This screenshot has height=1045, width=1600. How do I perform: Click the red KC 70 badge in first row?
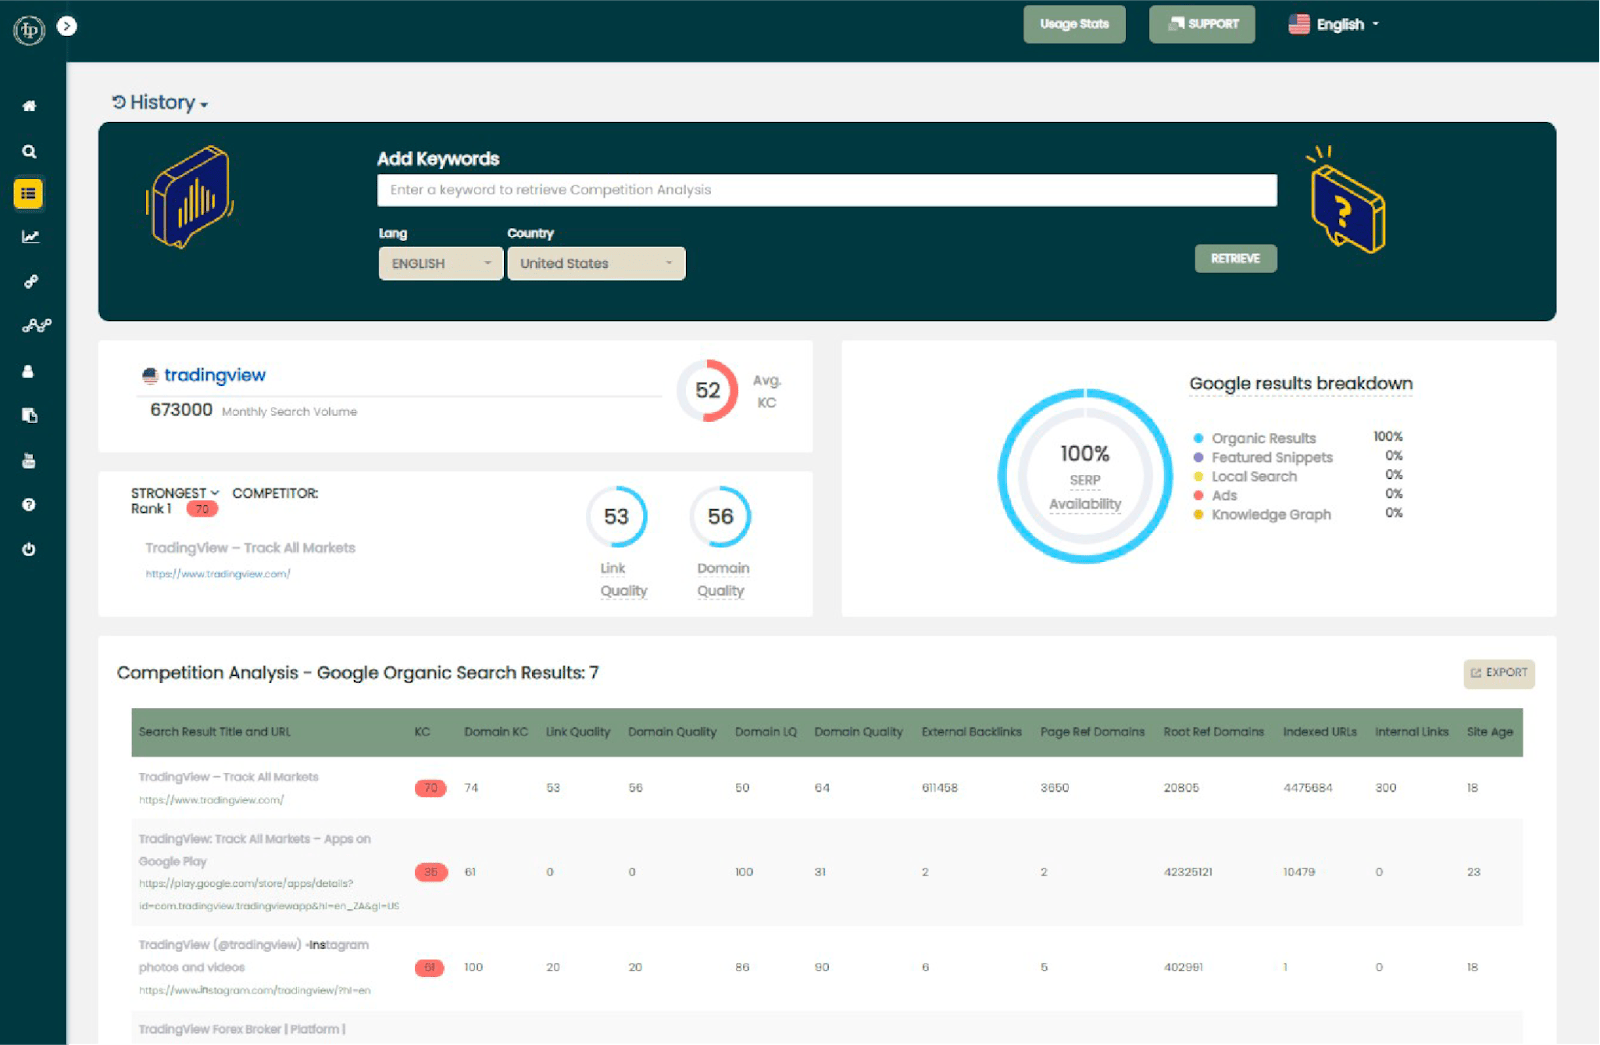430,788
